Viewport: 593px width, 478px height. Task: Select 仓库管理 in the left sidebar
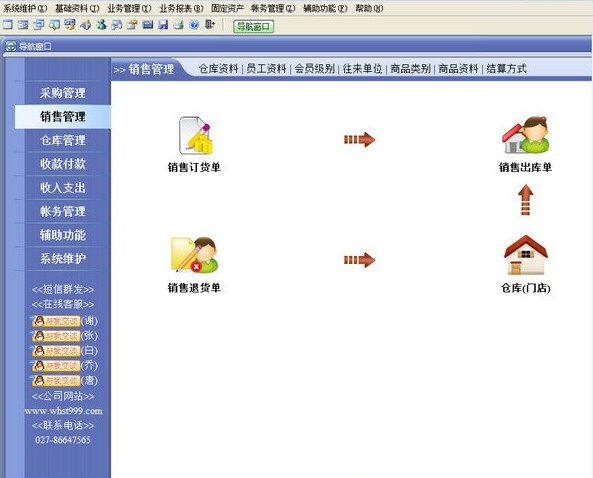point(63,140)
